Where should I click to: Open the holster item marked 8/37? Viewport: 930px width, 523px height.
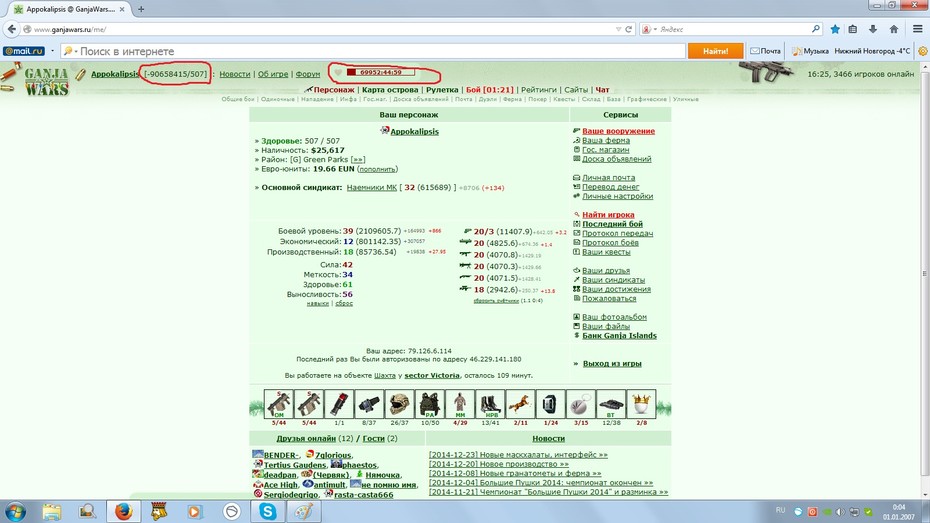pos(369,404)
